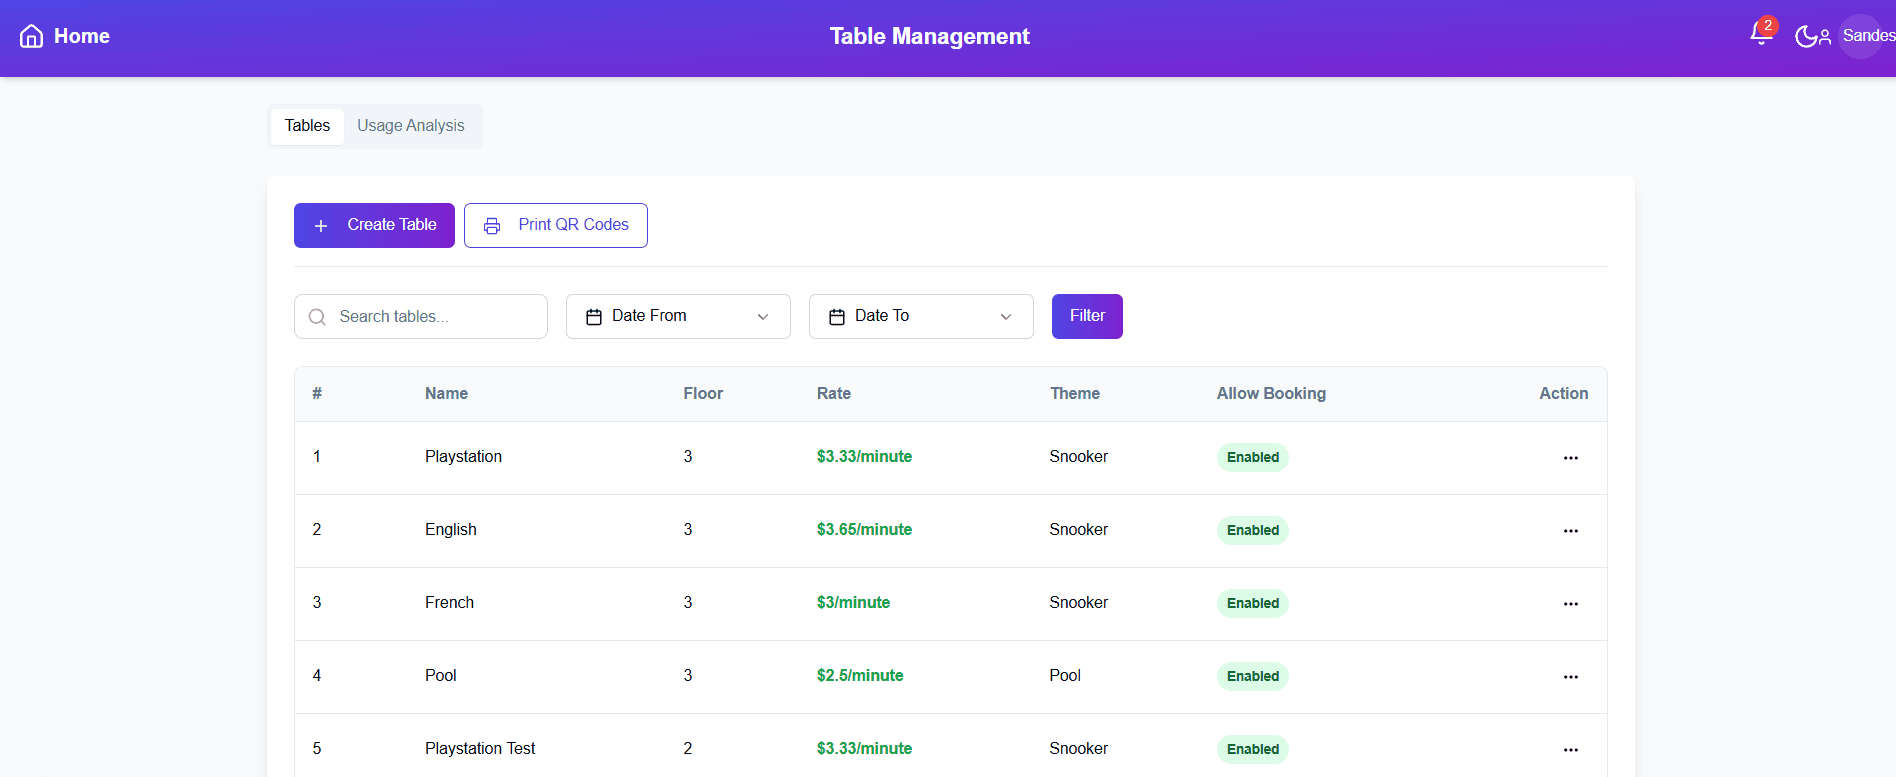Click the Rate column header
This screenshot has height=777, width=1896.
[834, 394]
